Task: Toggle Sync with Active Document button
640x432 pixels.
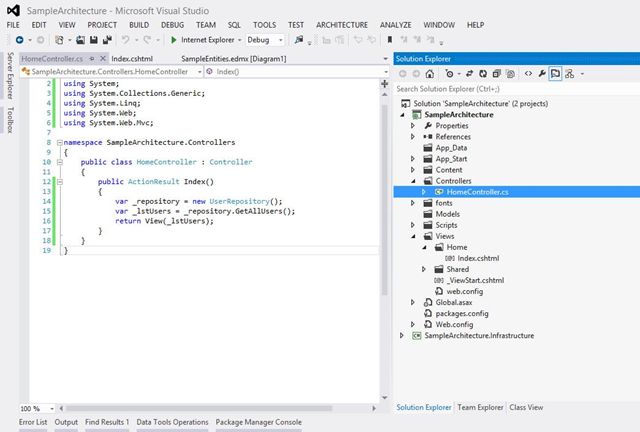Action: coord(468,73)
